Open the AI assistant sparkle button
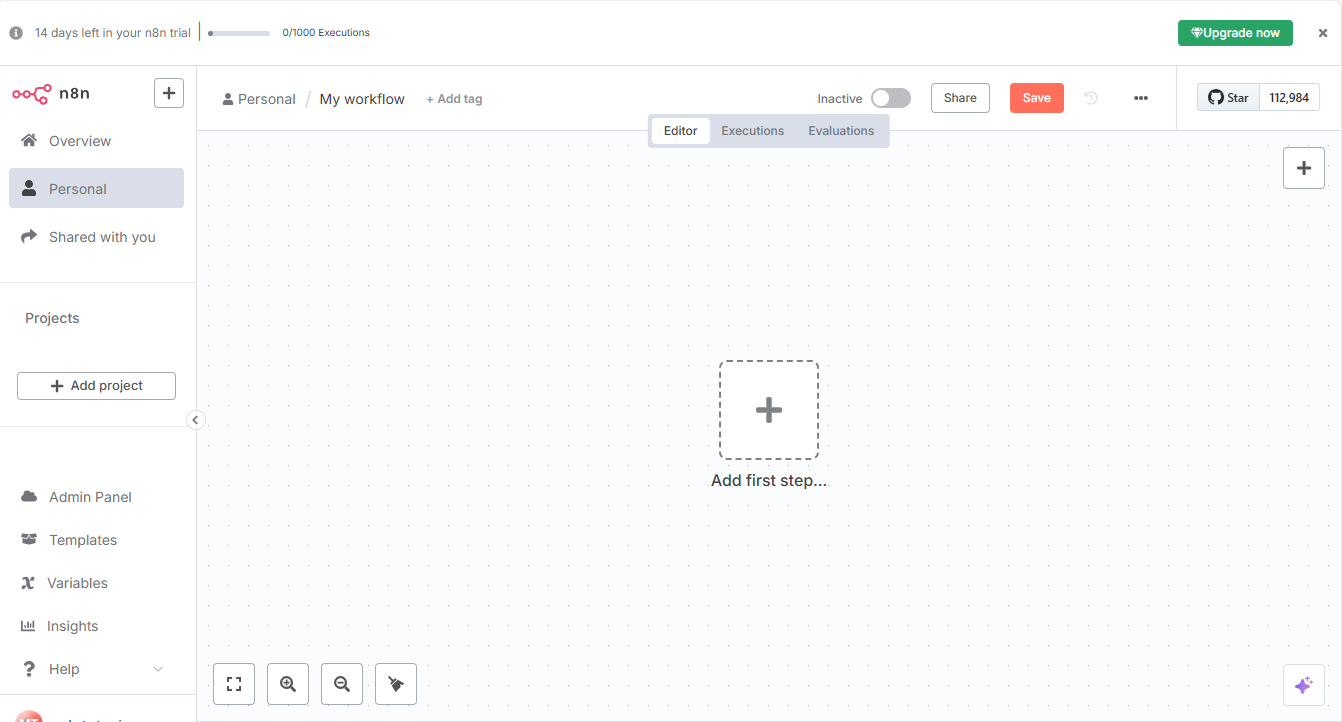 tap(1304, 685)
